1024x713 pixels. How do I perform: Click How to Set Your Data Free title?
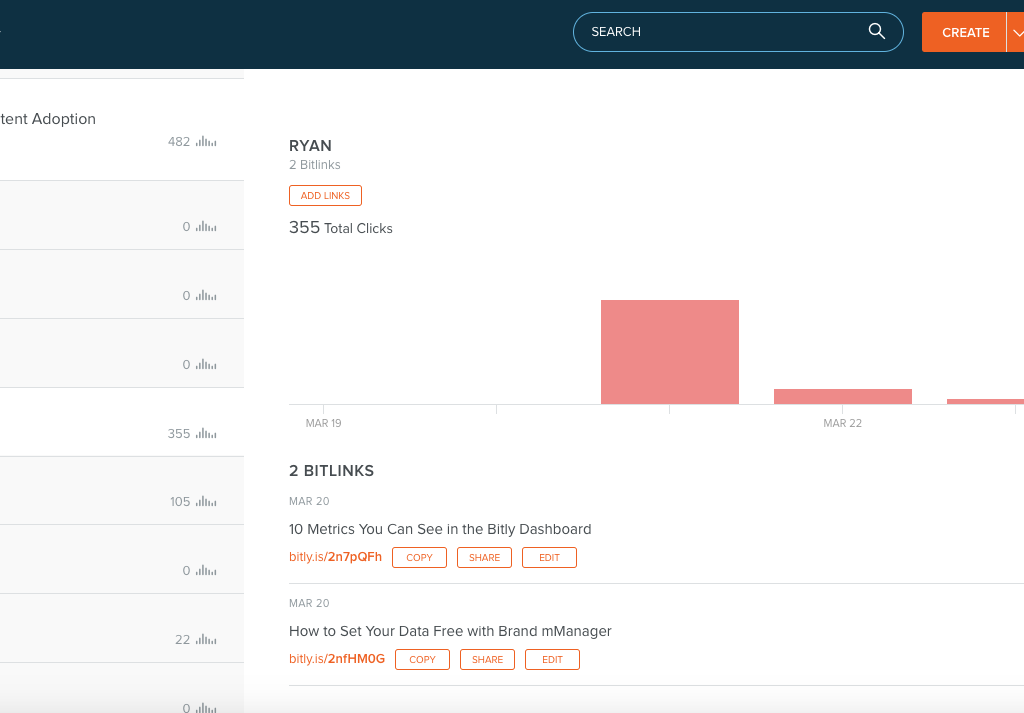(450, 631)
